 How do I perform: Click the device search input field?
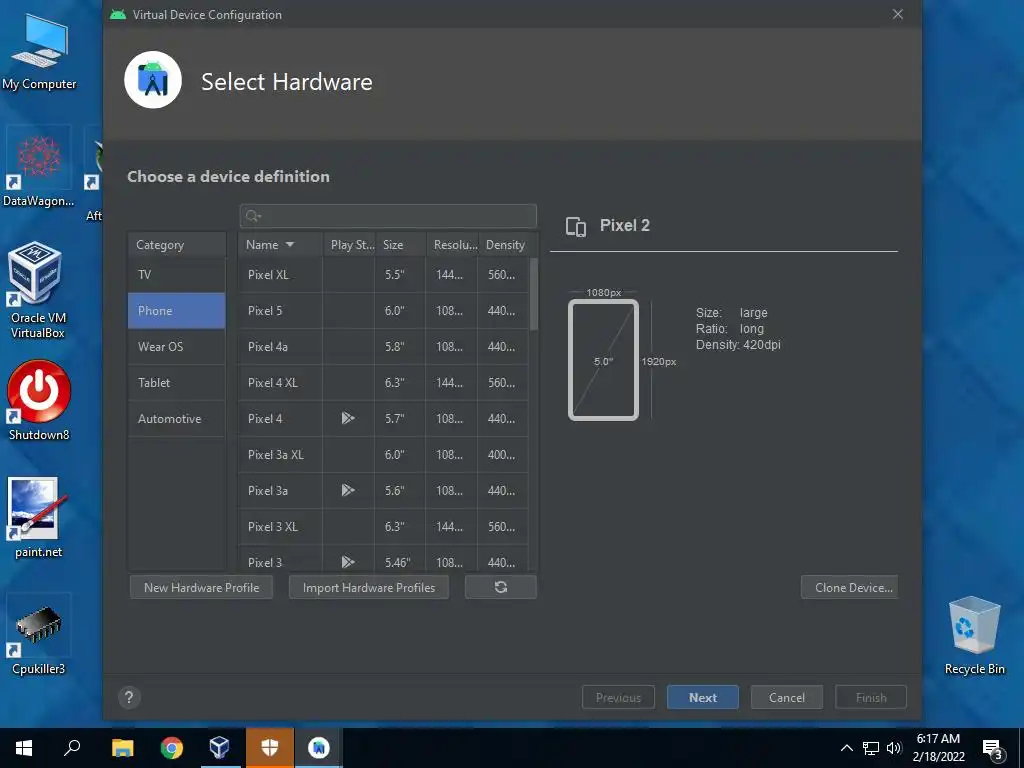point(388,216)
